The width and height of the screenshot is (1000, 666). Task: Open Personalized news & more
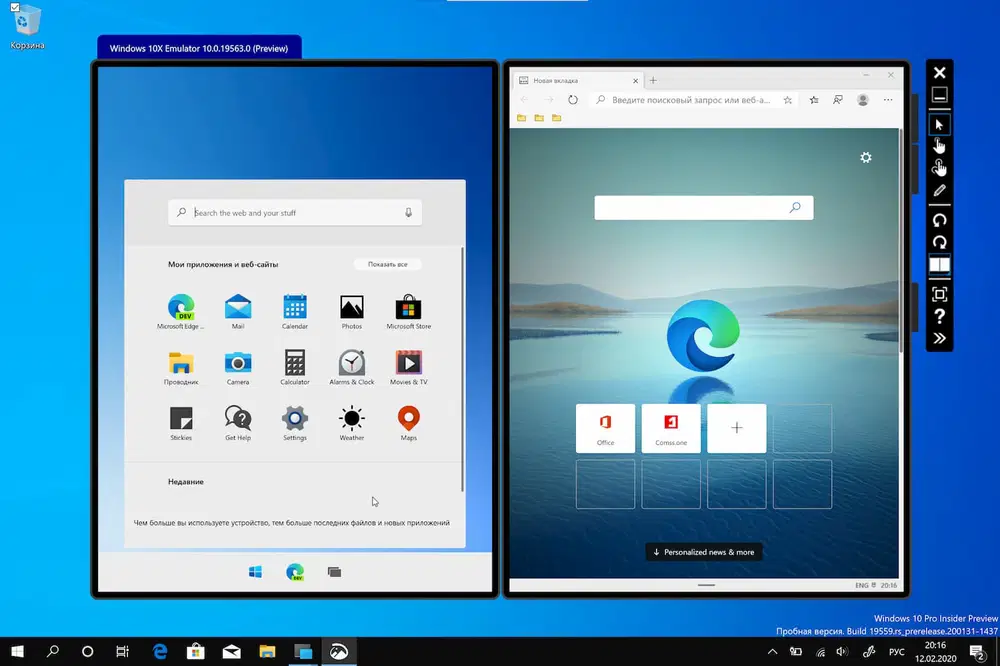(x=704, y=551)
